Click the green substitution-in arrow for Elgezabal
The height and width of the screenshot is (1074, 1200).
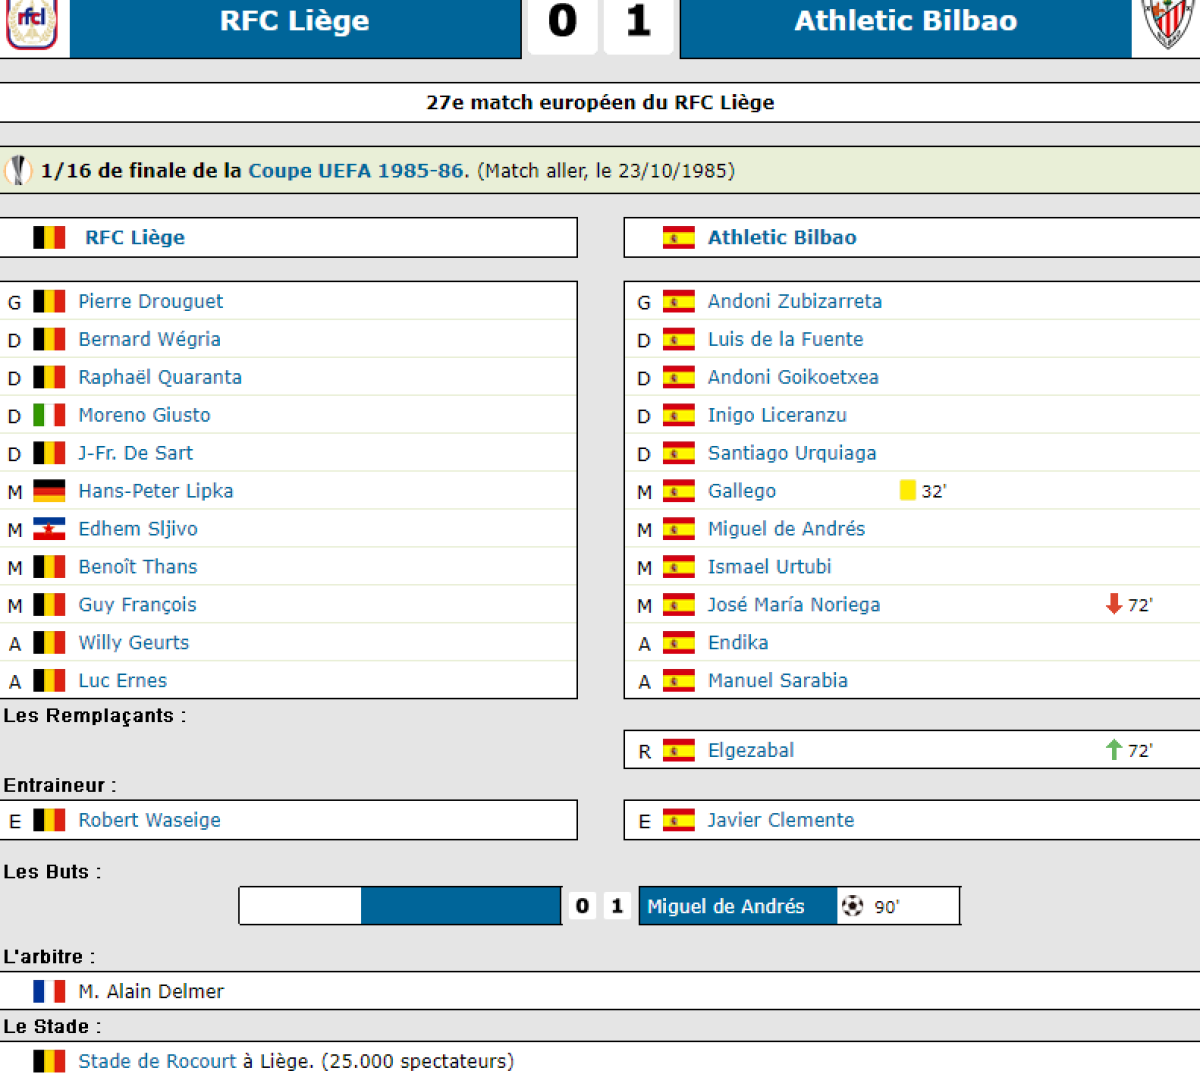pyautogui.click(x=1113, y=750)
